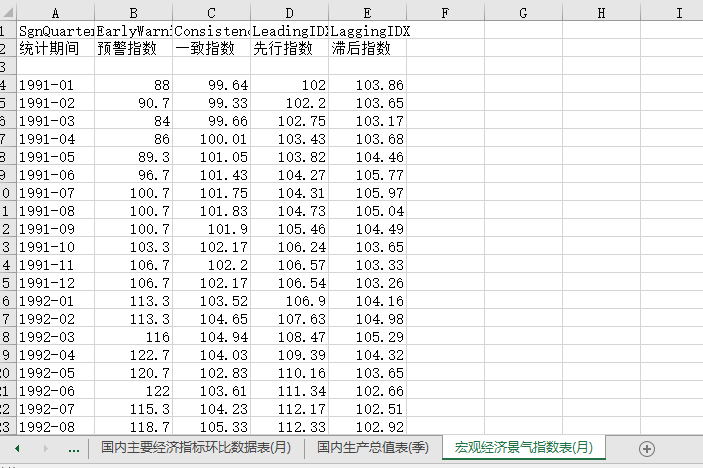Select all cells via corner triangle
The height and width of the screenshot is (468, 703).
(8, 12)
